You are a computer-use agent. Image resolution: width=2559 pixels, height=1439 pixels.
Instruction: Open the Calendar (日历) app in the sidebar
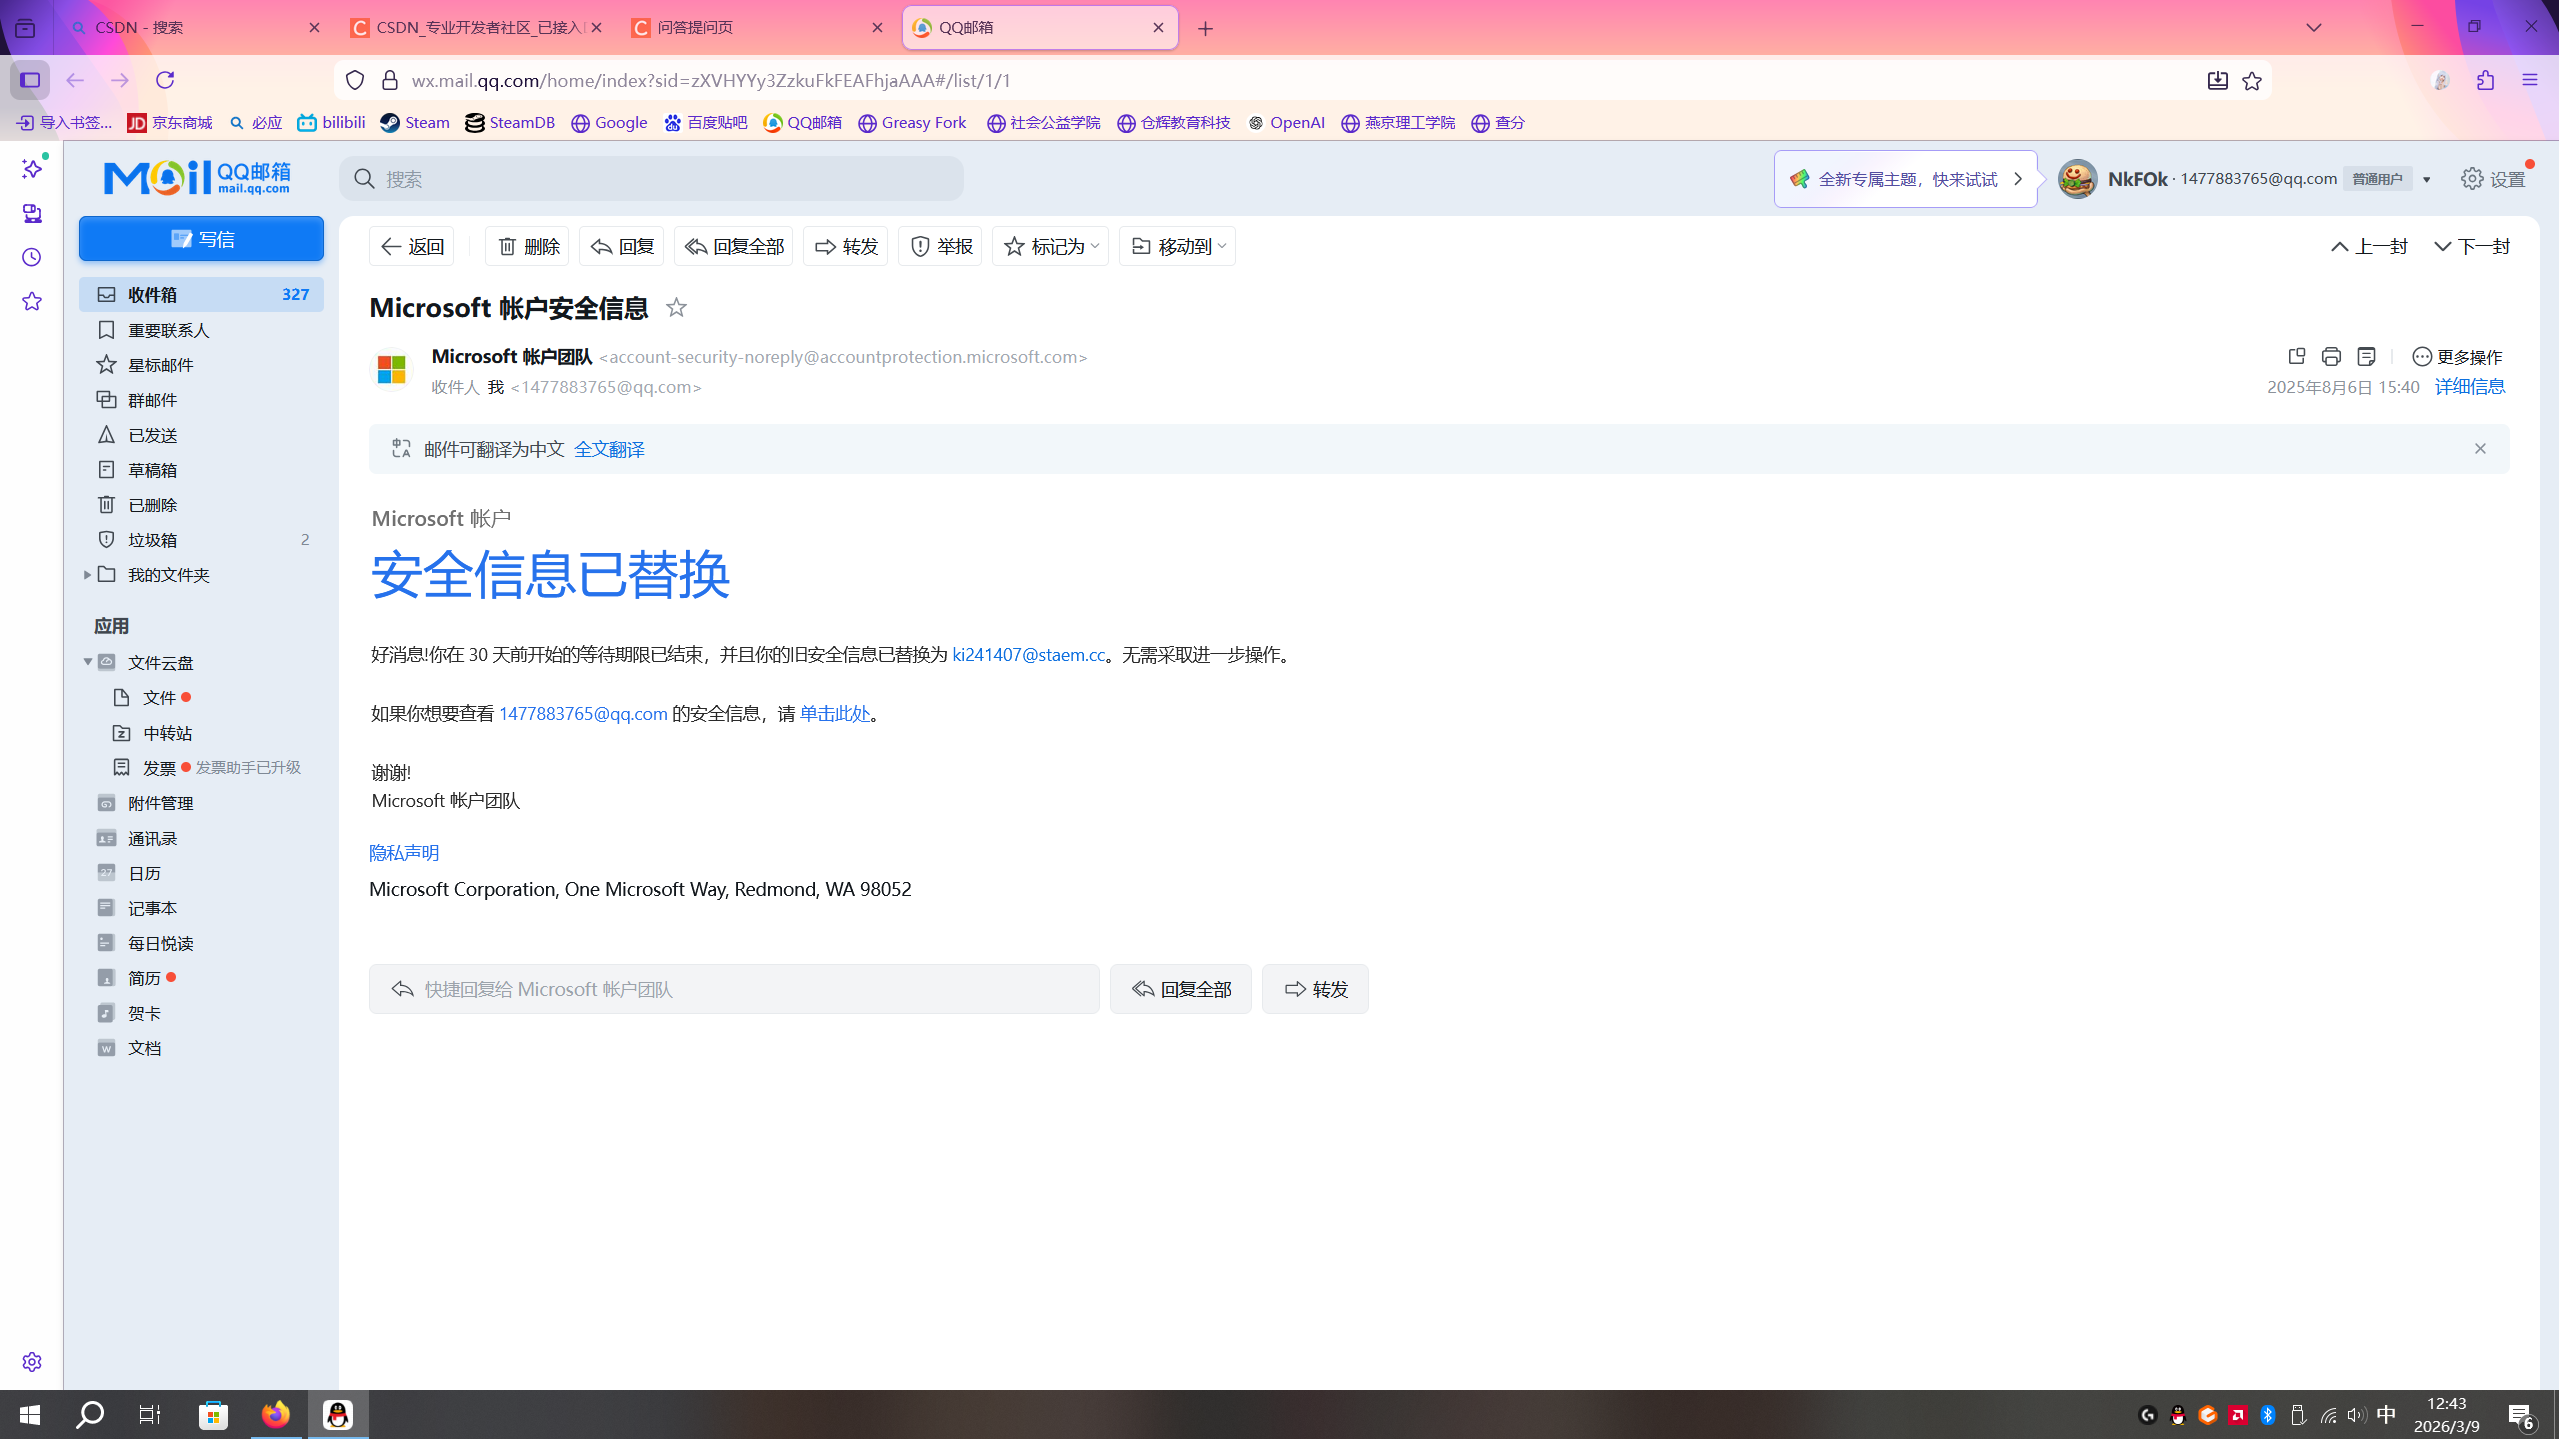pos(144,873)
